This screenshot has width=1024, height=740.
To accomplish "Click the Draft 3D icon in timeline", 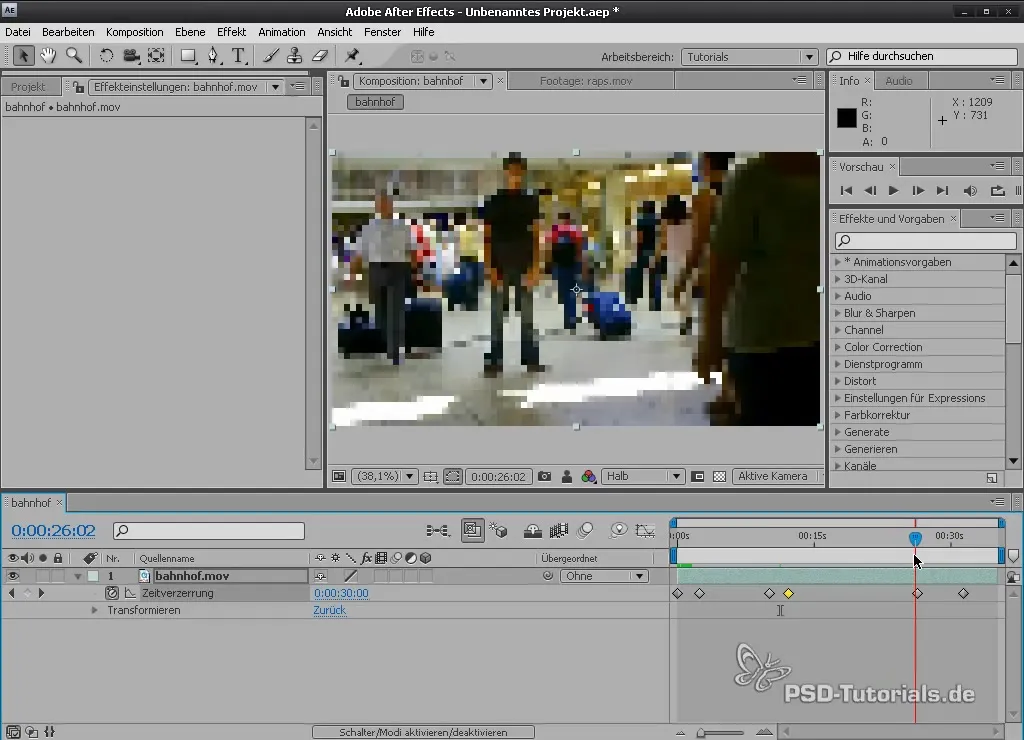I will (500, 531).
